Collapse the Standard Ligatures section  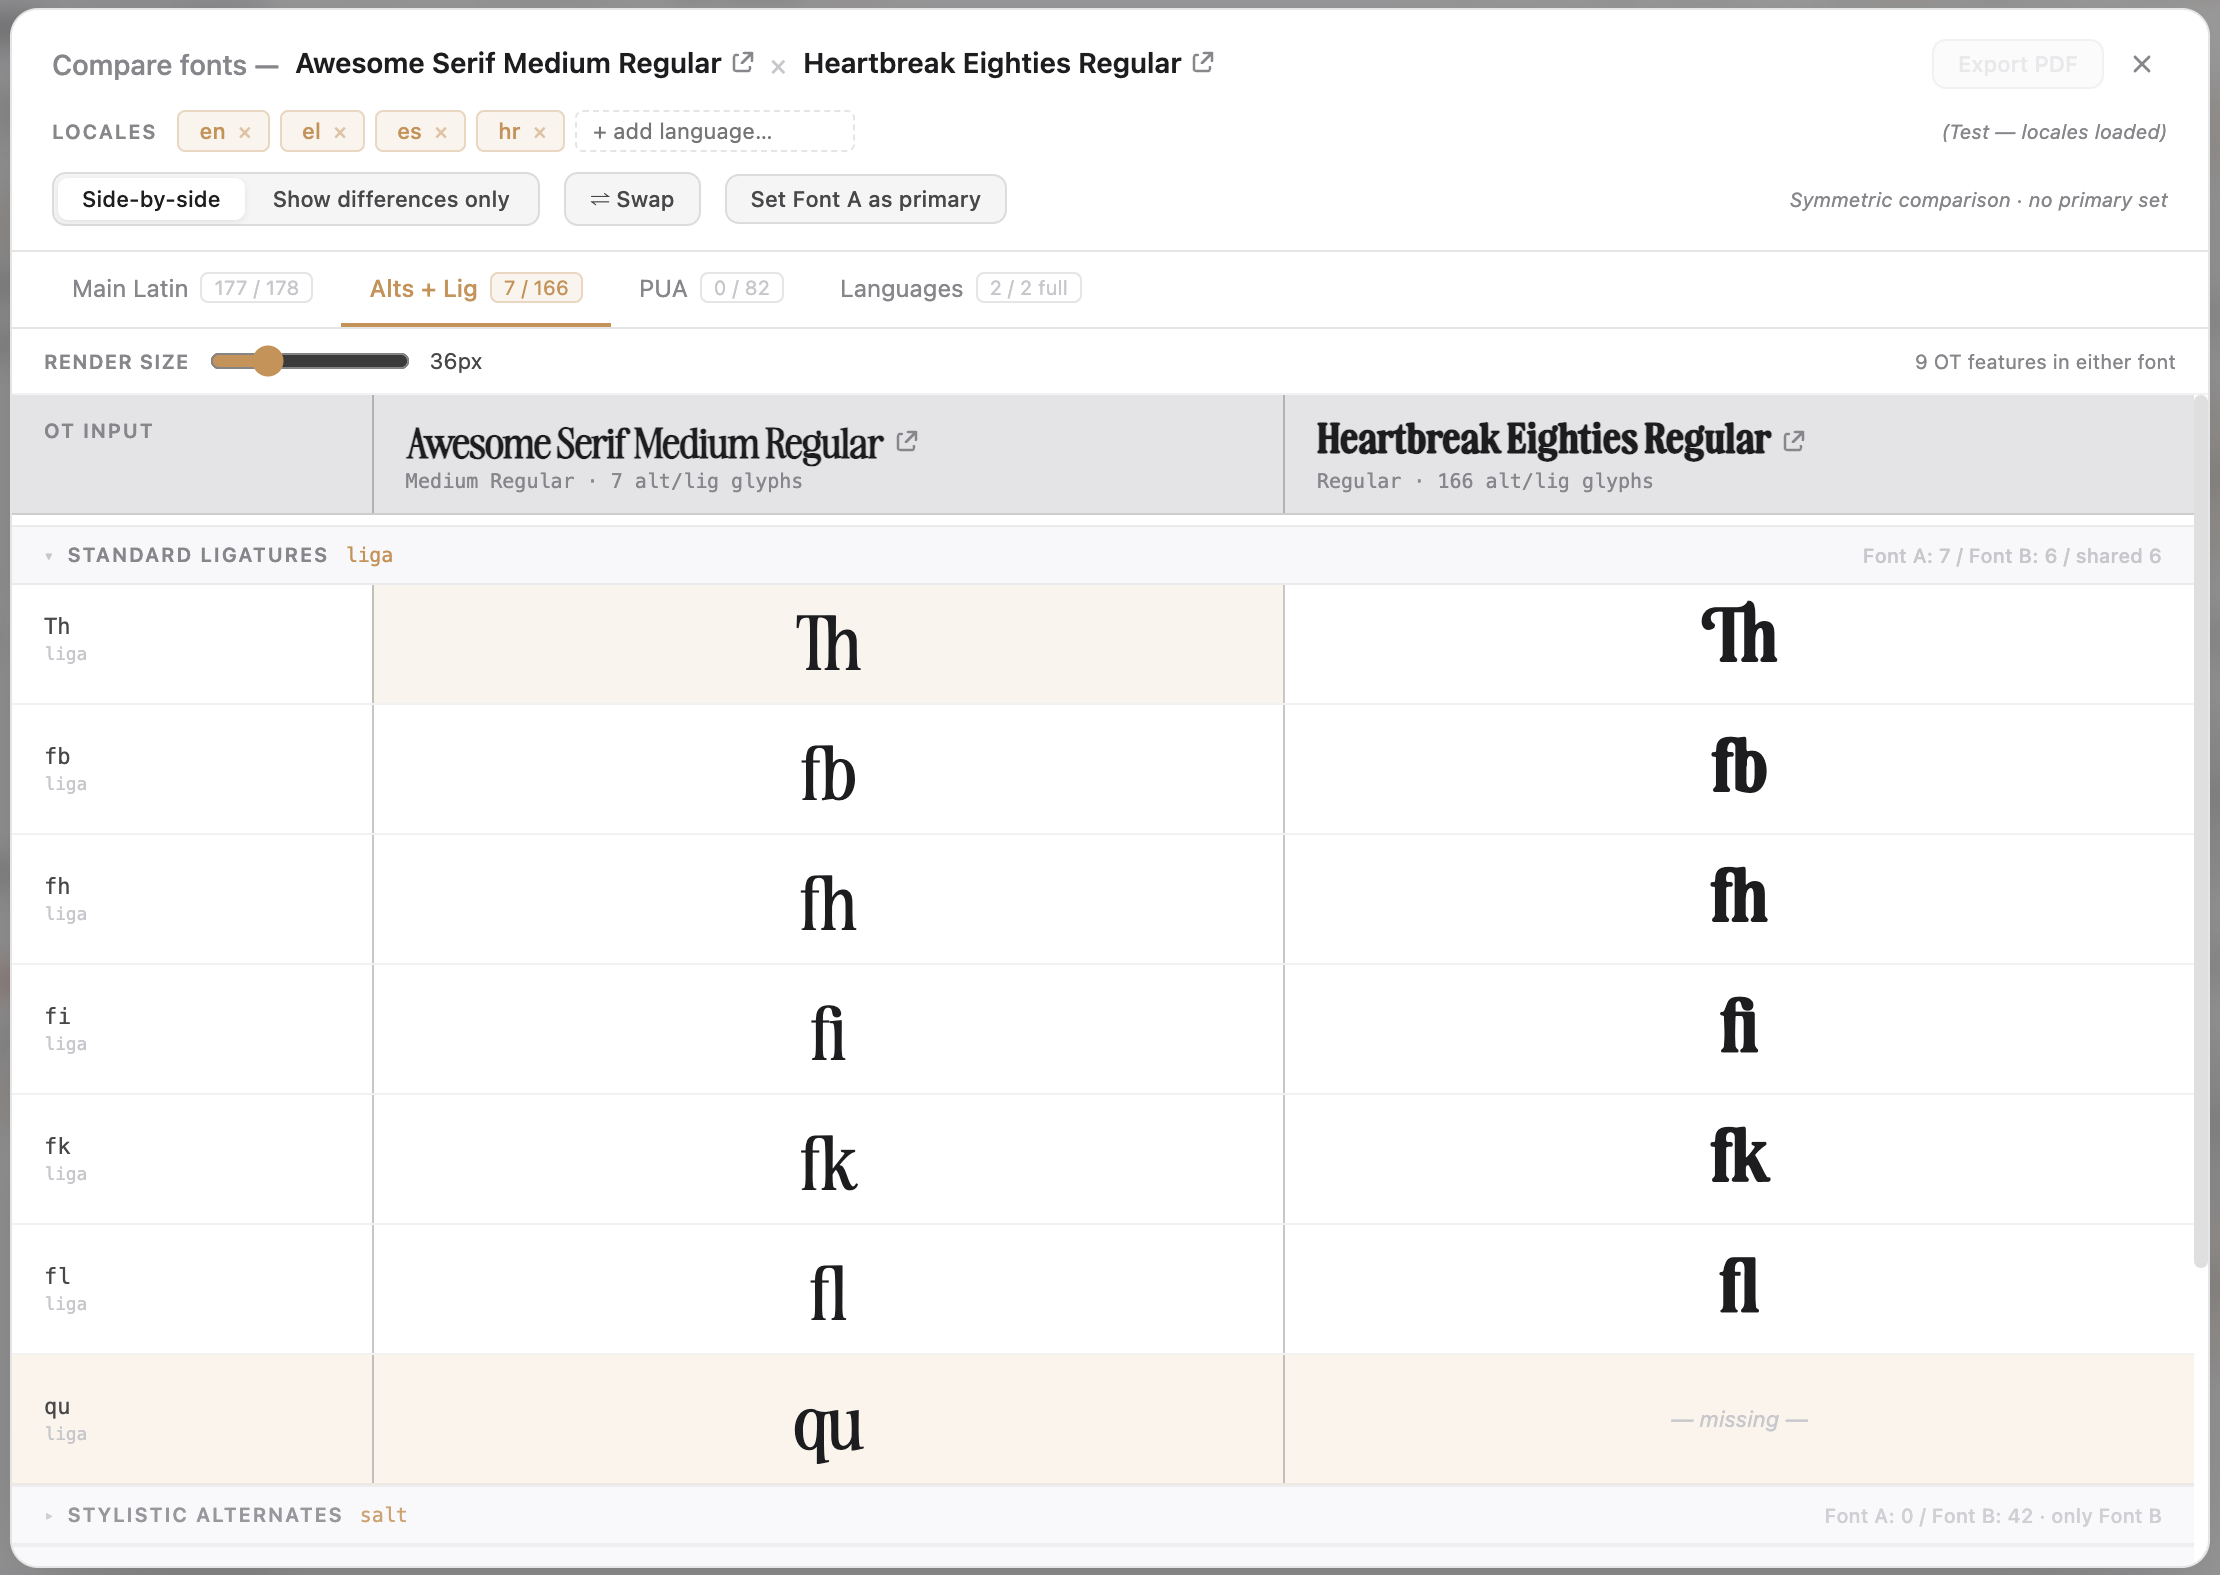coord(48,556)
